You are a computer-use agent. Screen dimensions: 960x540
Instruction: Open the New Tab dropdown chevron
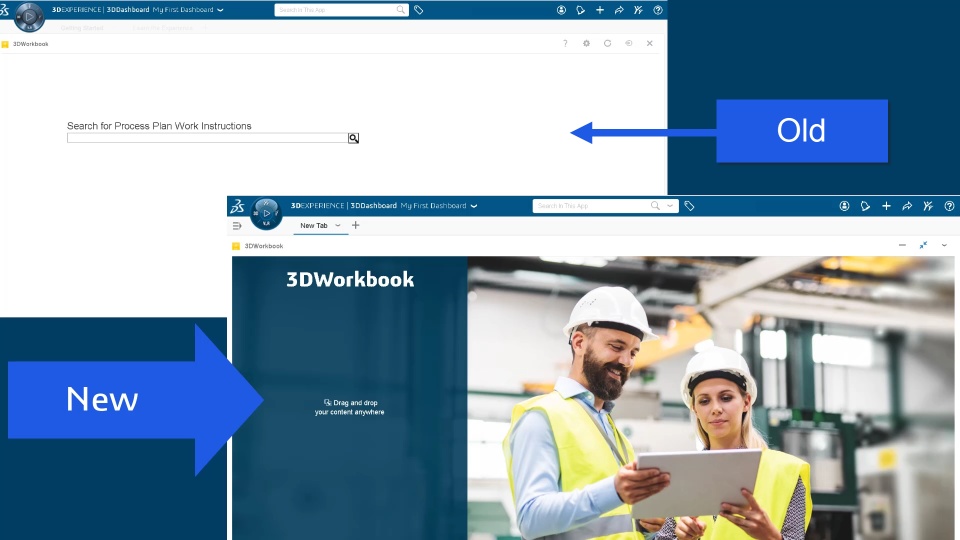pyautogui.click(x=337, y=225)
